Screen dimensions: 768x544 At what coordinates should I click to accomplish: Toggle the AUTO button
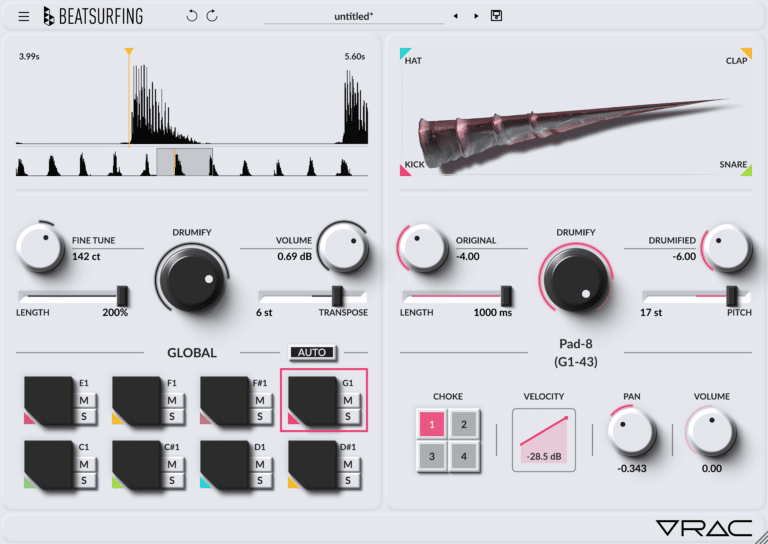312,352
